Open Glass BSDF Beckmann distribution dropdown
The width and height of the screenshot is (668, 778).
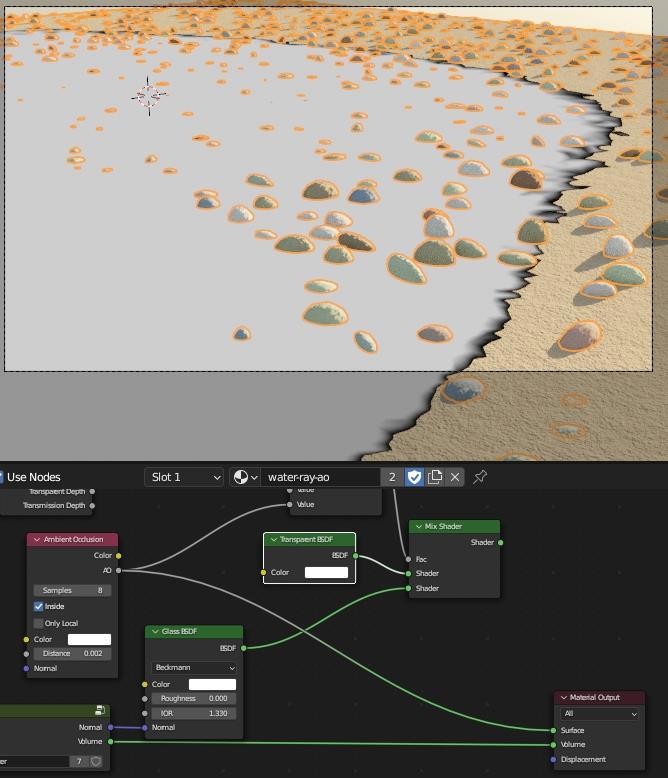click(194, 667)
